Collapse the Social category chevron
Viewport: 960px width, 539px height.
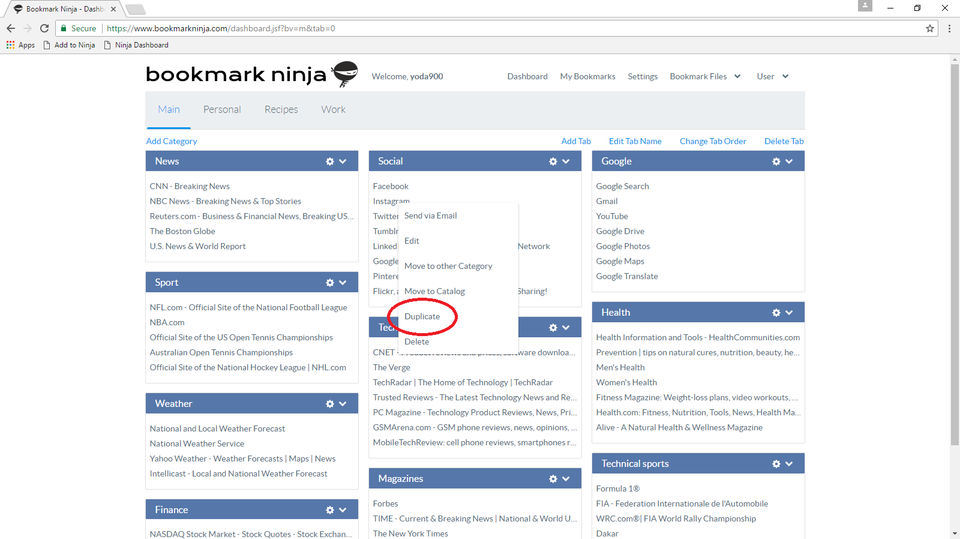[x=566, y=162]
